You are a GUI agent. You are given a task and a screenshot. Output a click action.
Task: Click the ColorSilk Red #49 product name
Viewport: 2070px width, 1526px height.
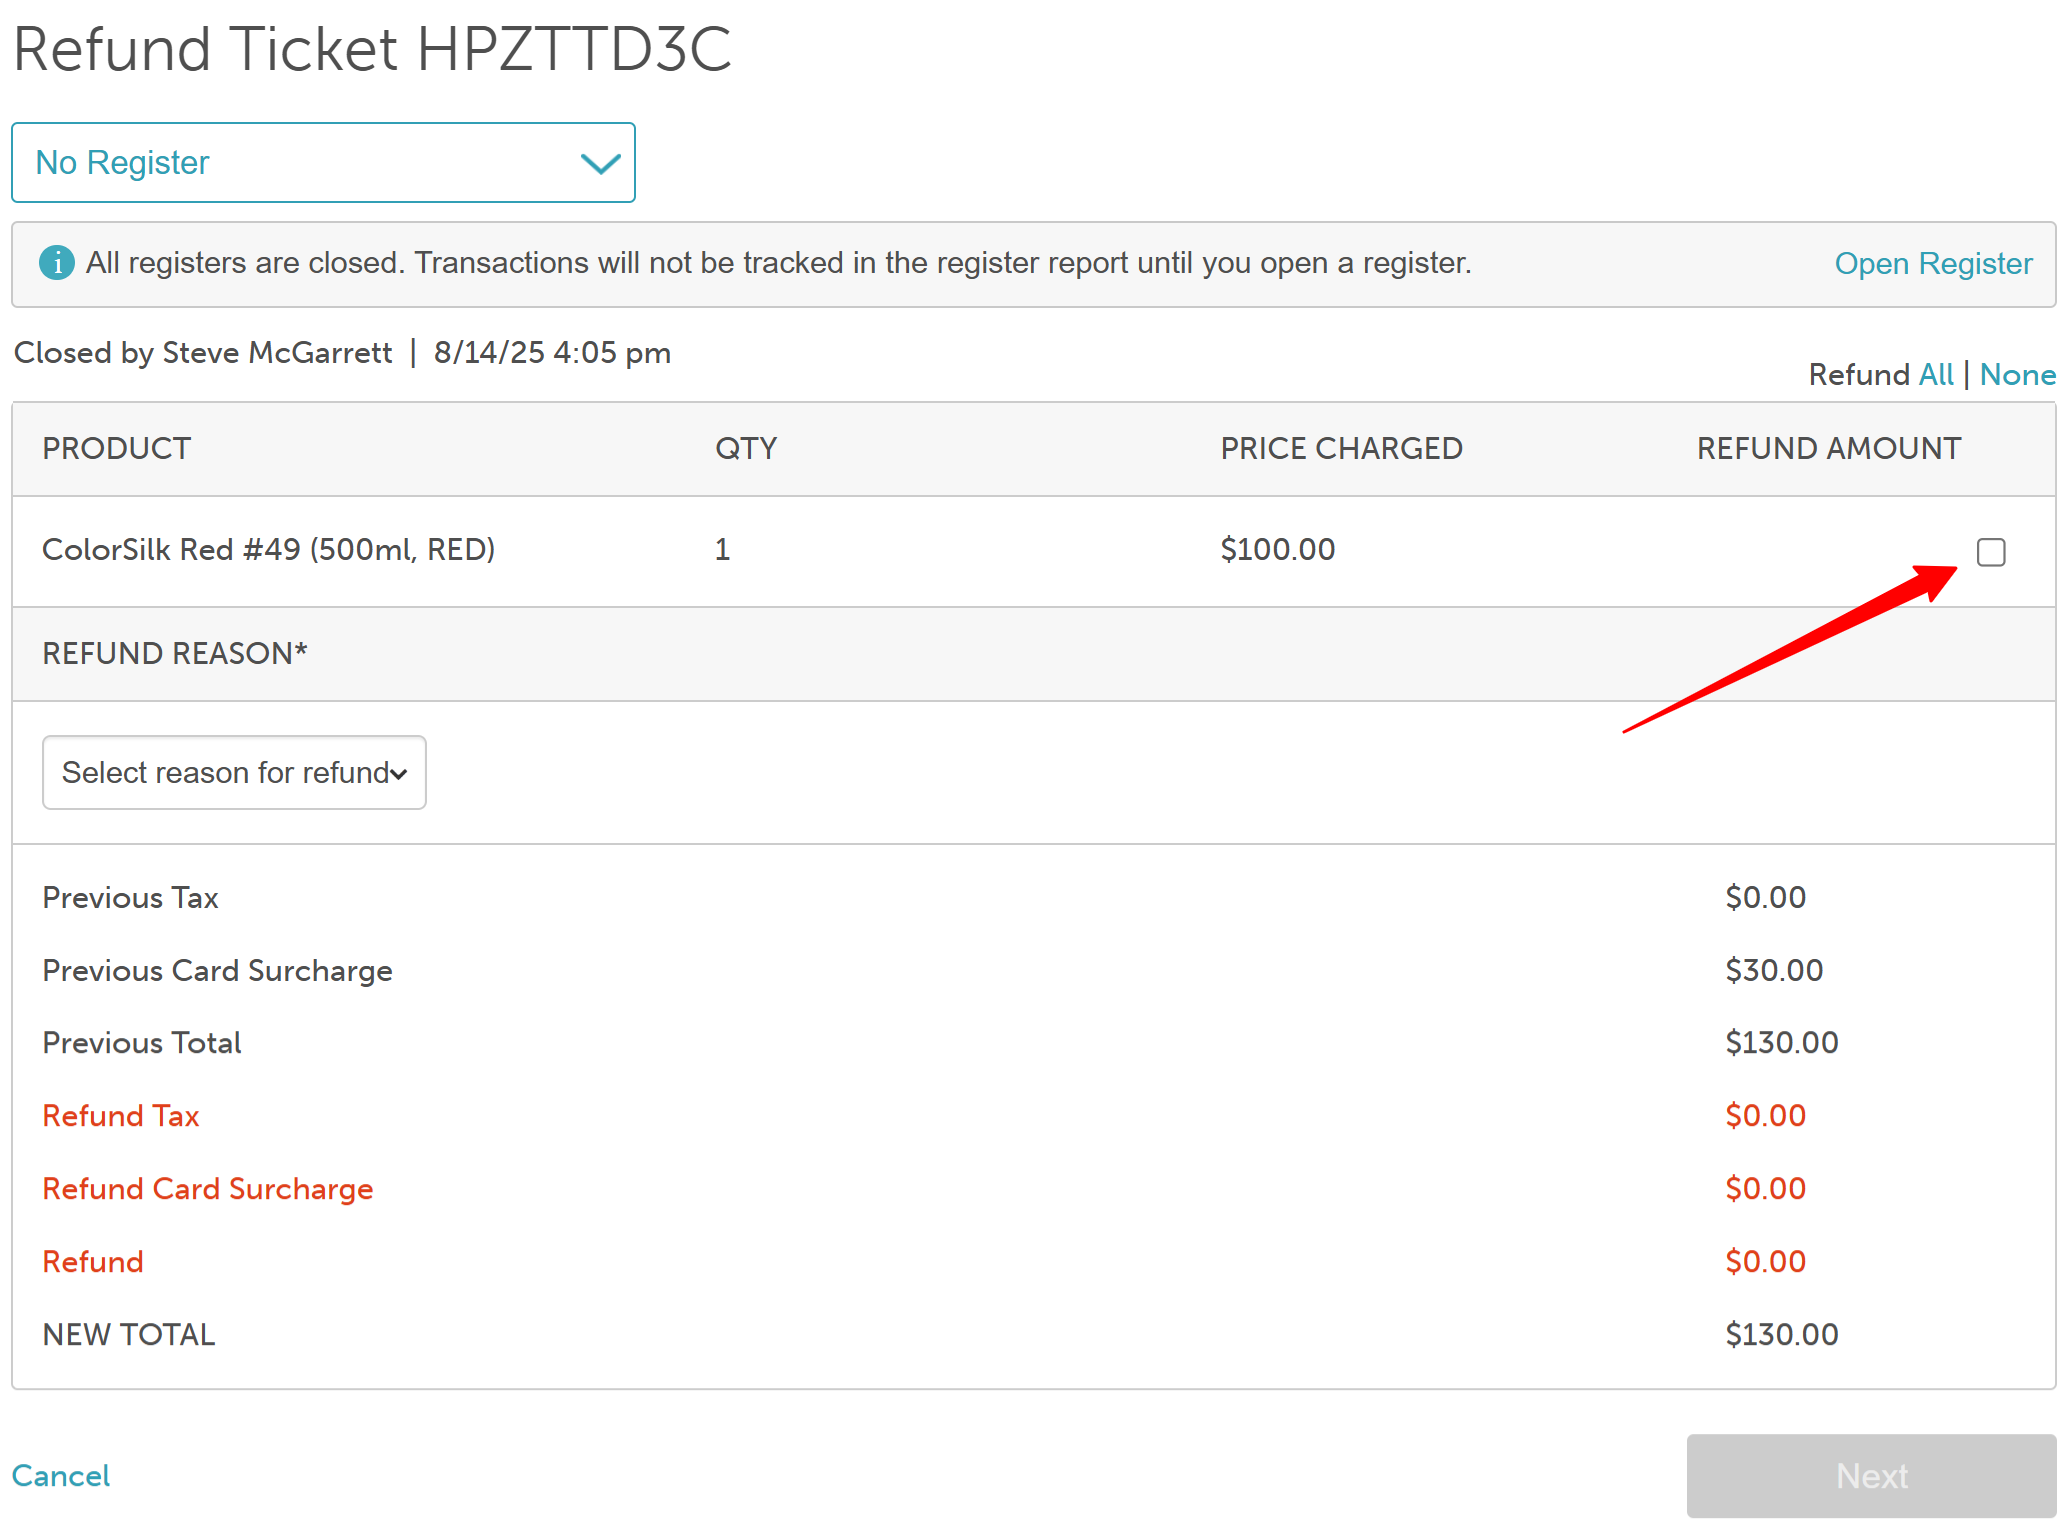click(x=268, y=550)
